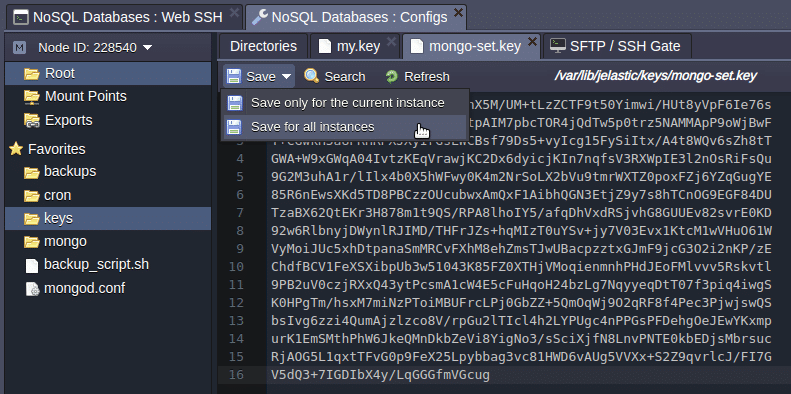Place cursor in line starting 85R6nEwsXKd5TD8
Screen dimensions: 791x394
pyautogui.click(x=521, y=195)
